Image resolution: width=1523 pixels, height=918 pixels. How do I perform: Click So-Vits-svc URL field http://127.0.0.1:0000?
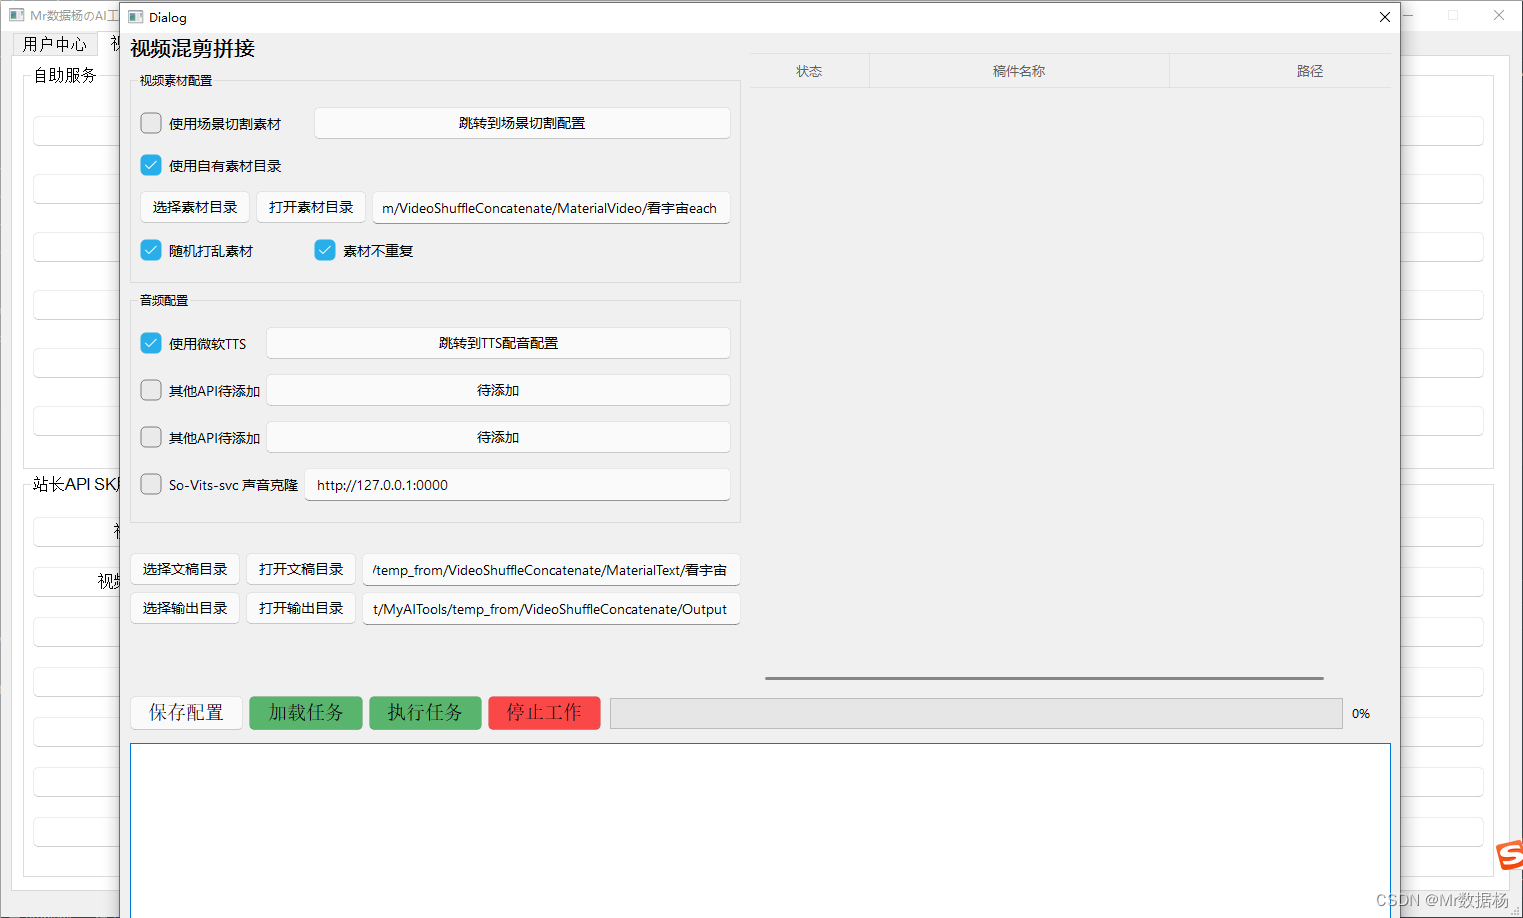517,485
